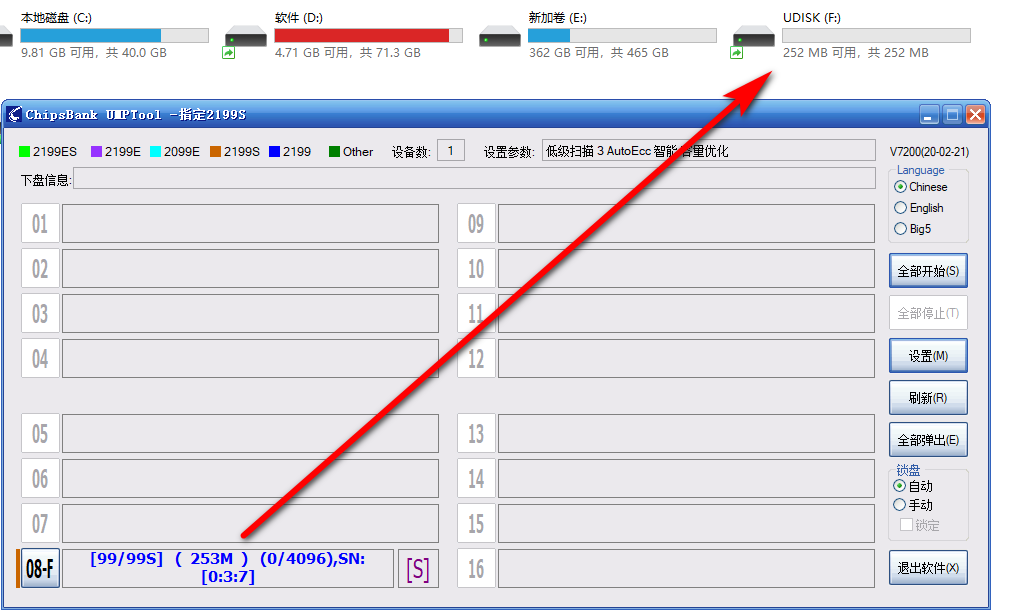Select port number 01 button

(x=40, y=223)
